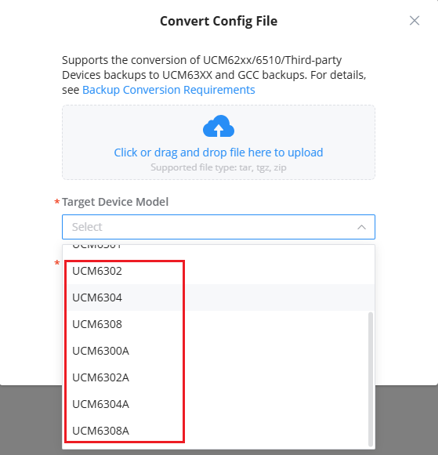This screenshot has width=438, height=455.
Task: Choose the highlighted UCM6304 option
Action: [218, 297]
